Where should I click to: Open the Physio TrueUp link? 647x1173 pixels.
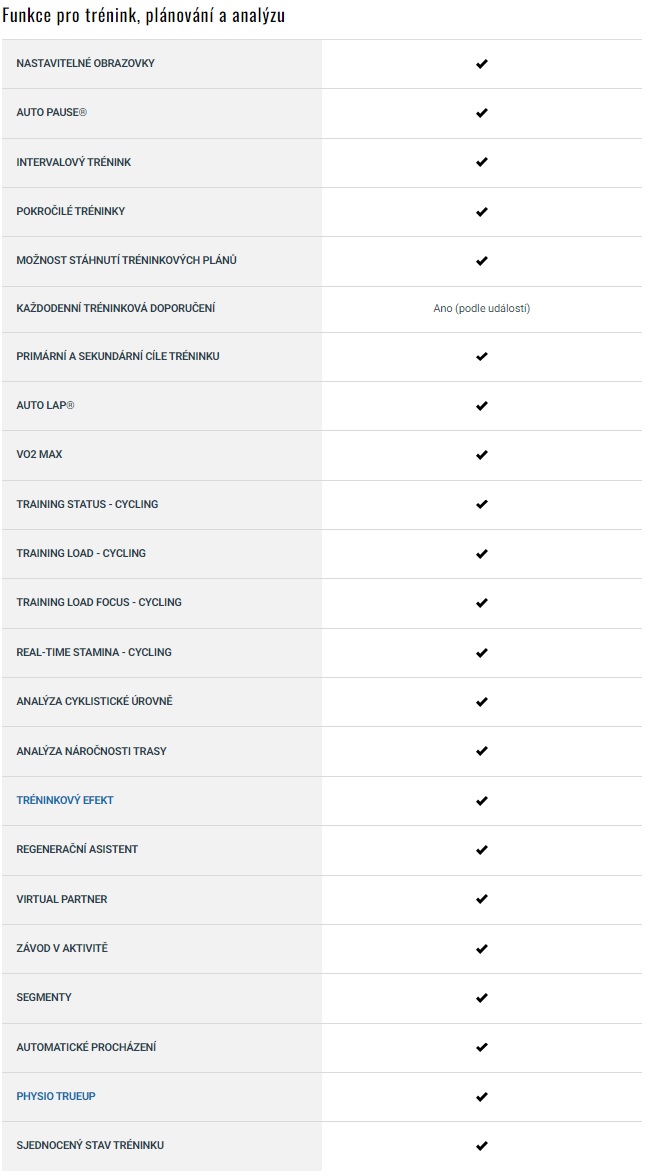(56, 1097)
